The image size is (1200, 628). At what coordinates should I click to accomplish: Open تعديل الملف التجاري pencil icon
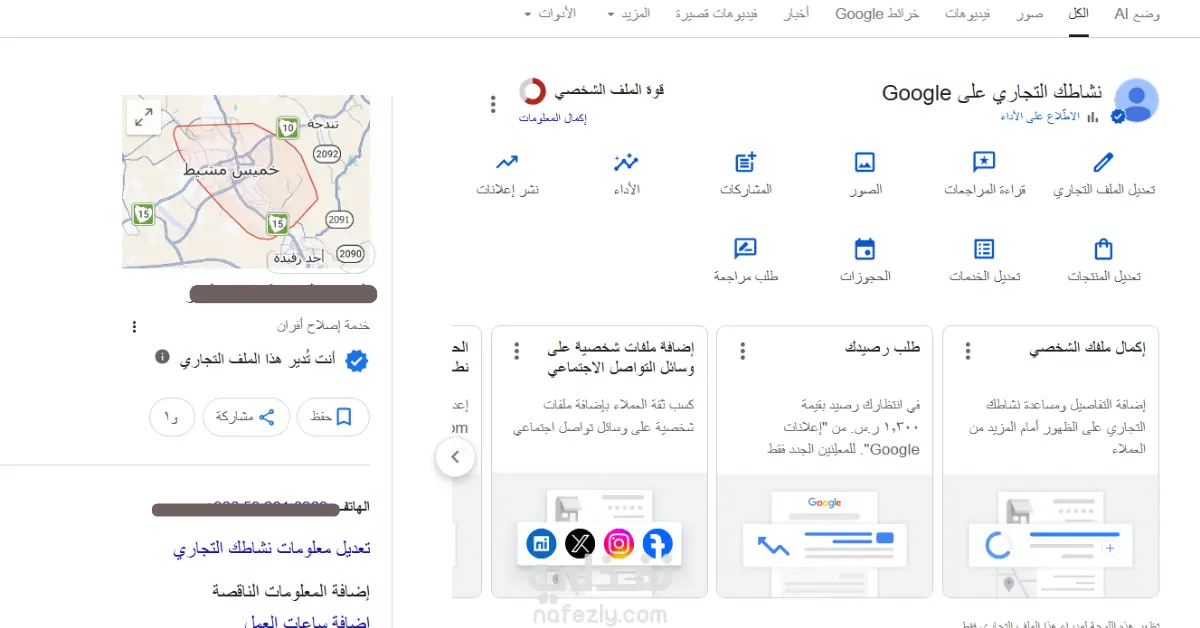tap(1103, 162)
